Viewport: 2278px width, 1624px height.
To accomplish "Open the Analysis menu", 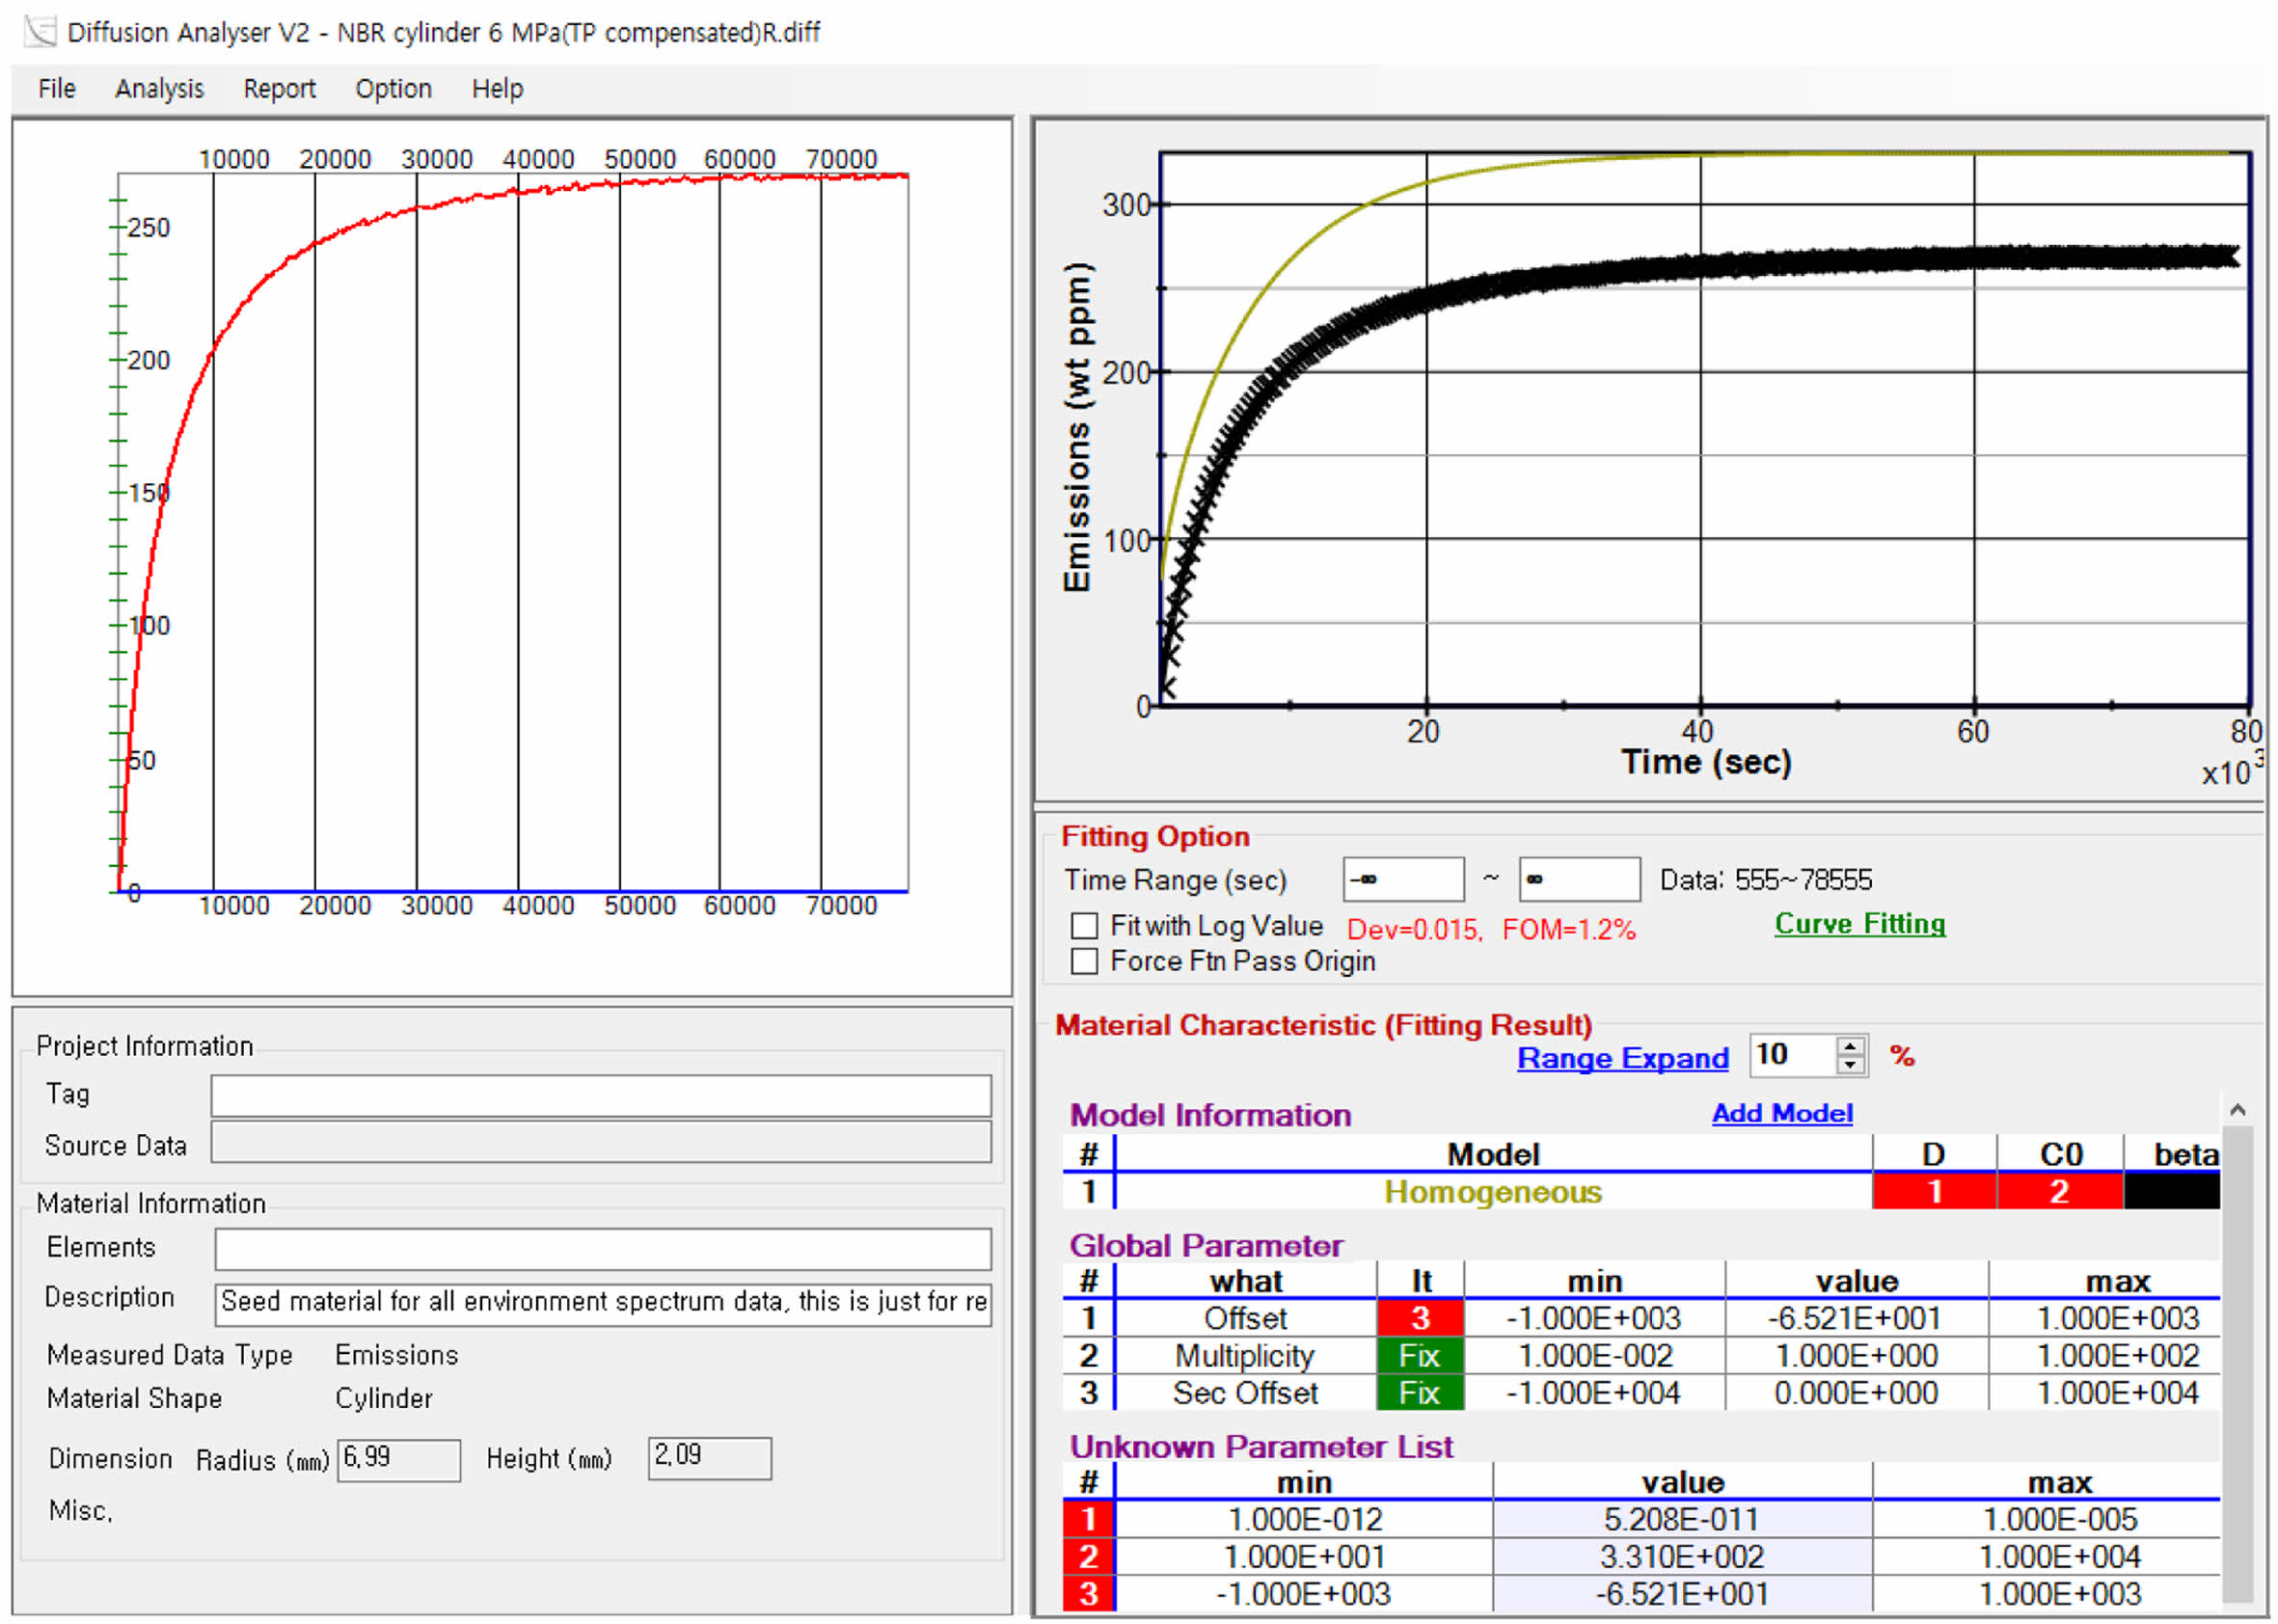I will click(x=159, y=89).
